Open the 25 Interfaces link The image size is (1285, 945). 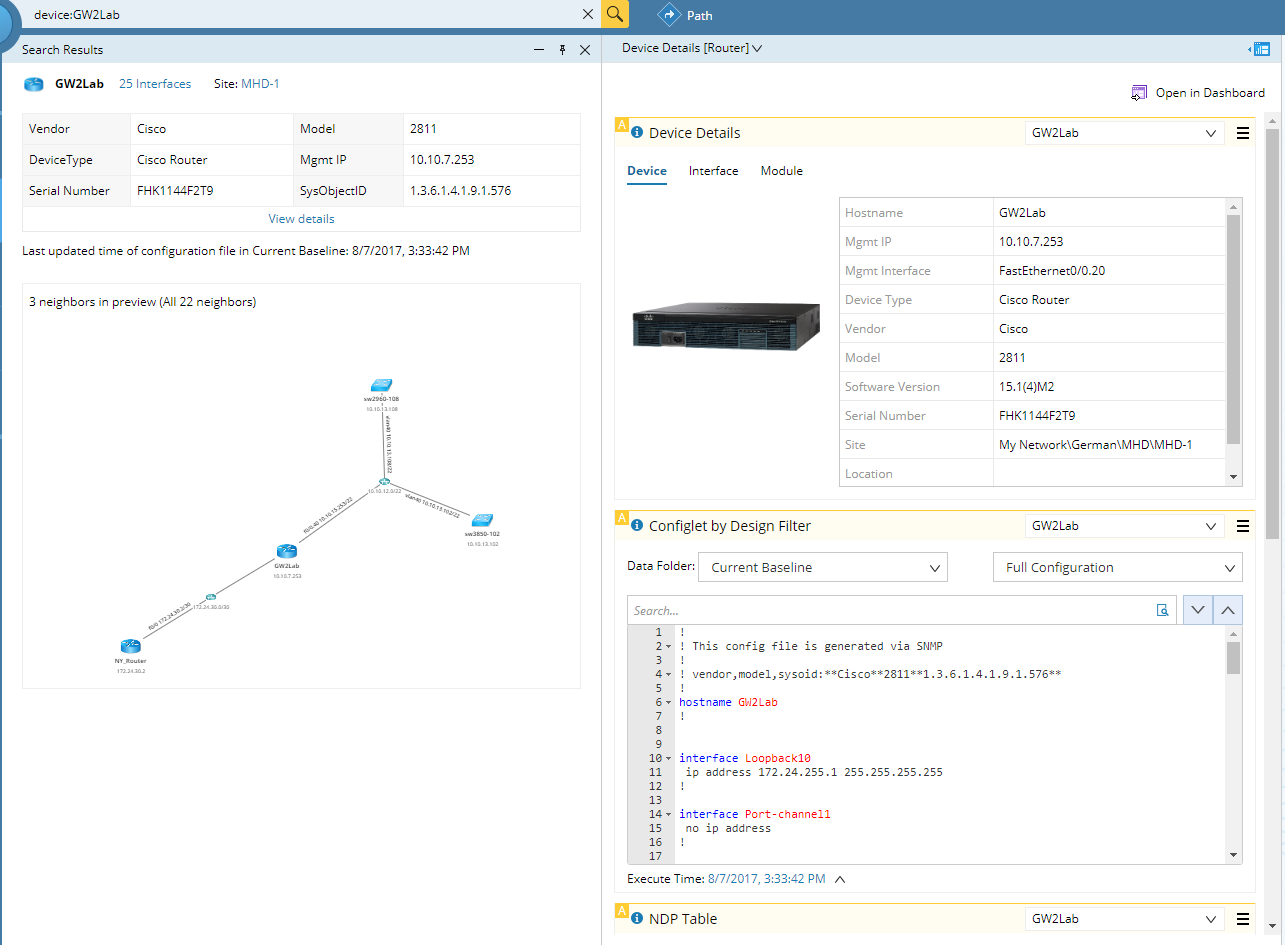(x=155, y=84)
